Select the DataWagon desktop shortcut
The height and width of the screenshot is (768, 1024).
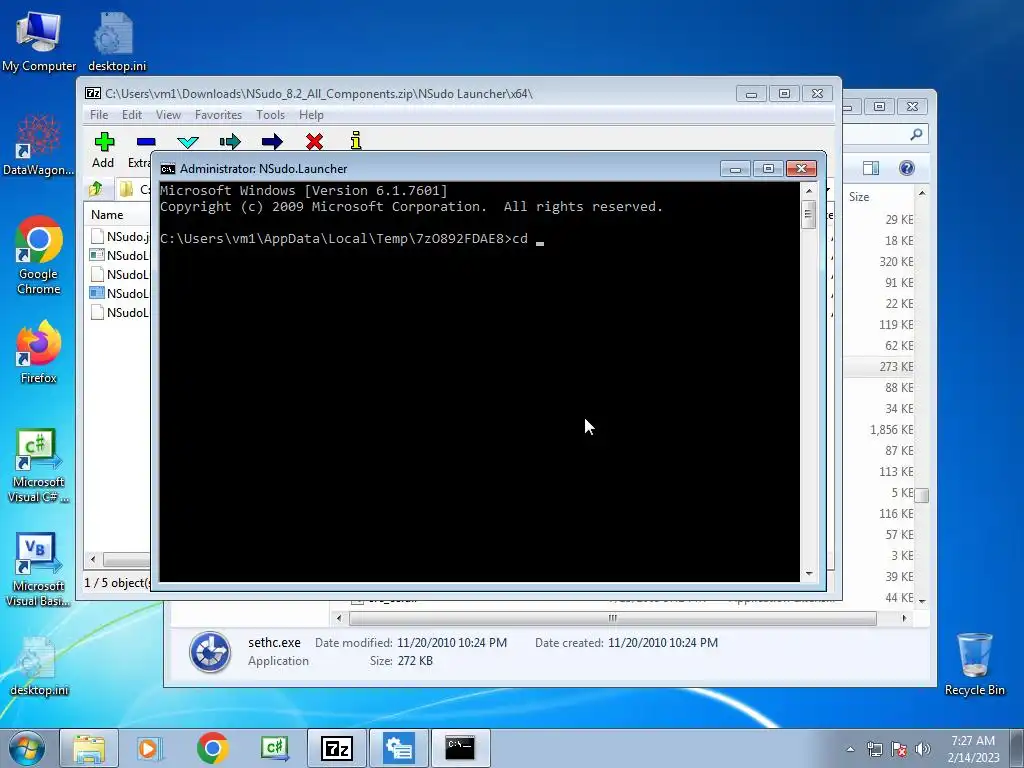39,145
